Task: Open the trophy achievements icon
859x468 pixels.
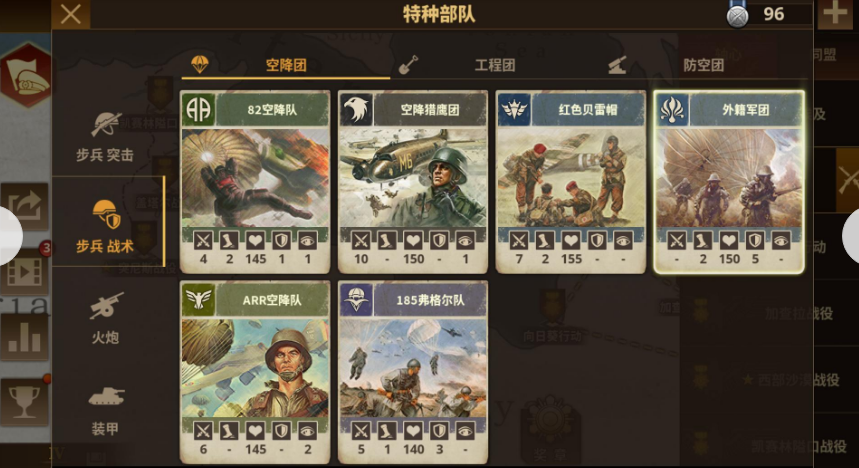Action: tap(24, 402)
